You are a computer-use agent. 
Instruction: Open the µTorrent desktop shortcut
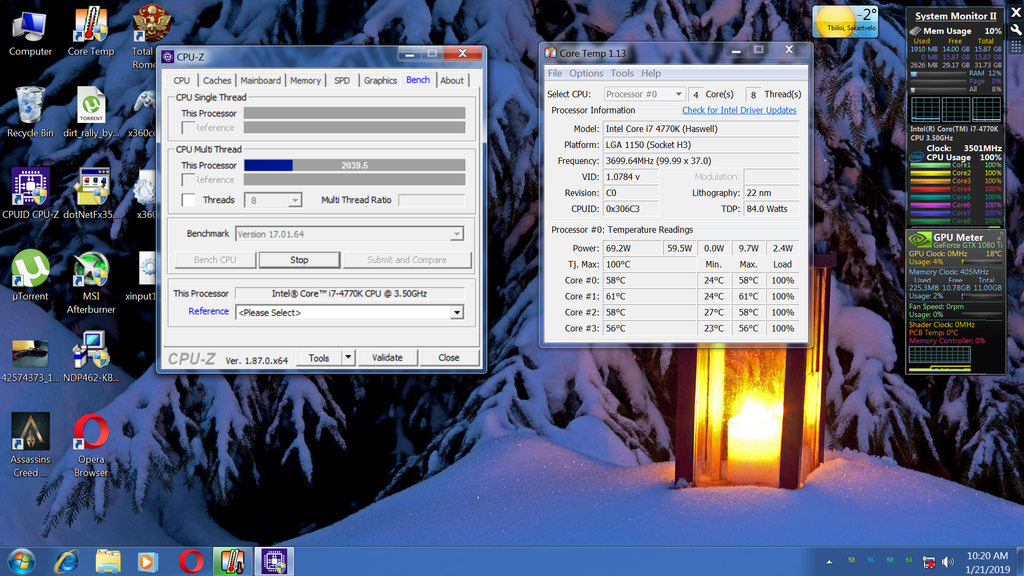point(31,272)
